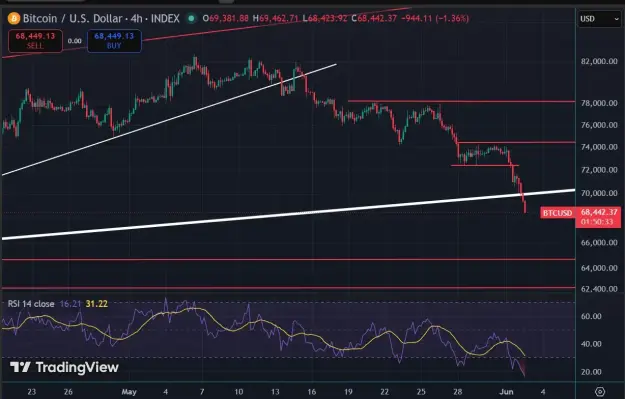This screenshot has width=625, height=399.
Task: Click the TradingView logo
Action: tap(64, 367)
